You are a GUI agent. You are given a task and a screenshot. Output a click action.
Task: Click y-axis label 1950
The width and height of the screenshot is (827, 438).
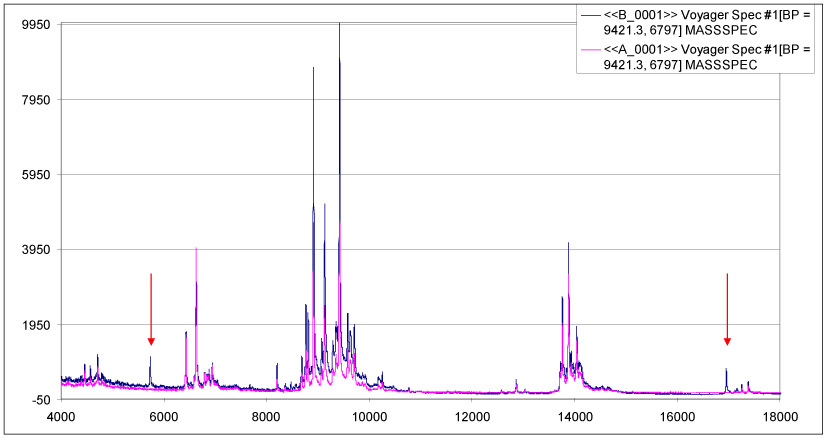[36, 325]
